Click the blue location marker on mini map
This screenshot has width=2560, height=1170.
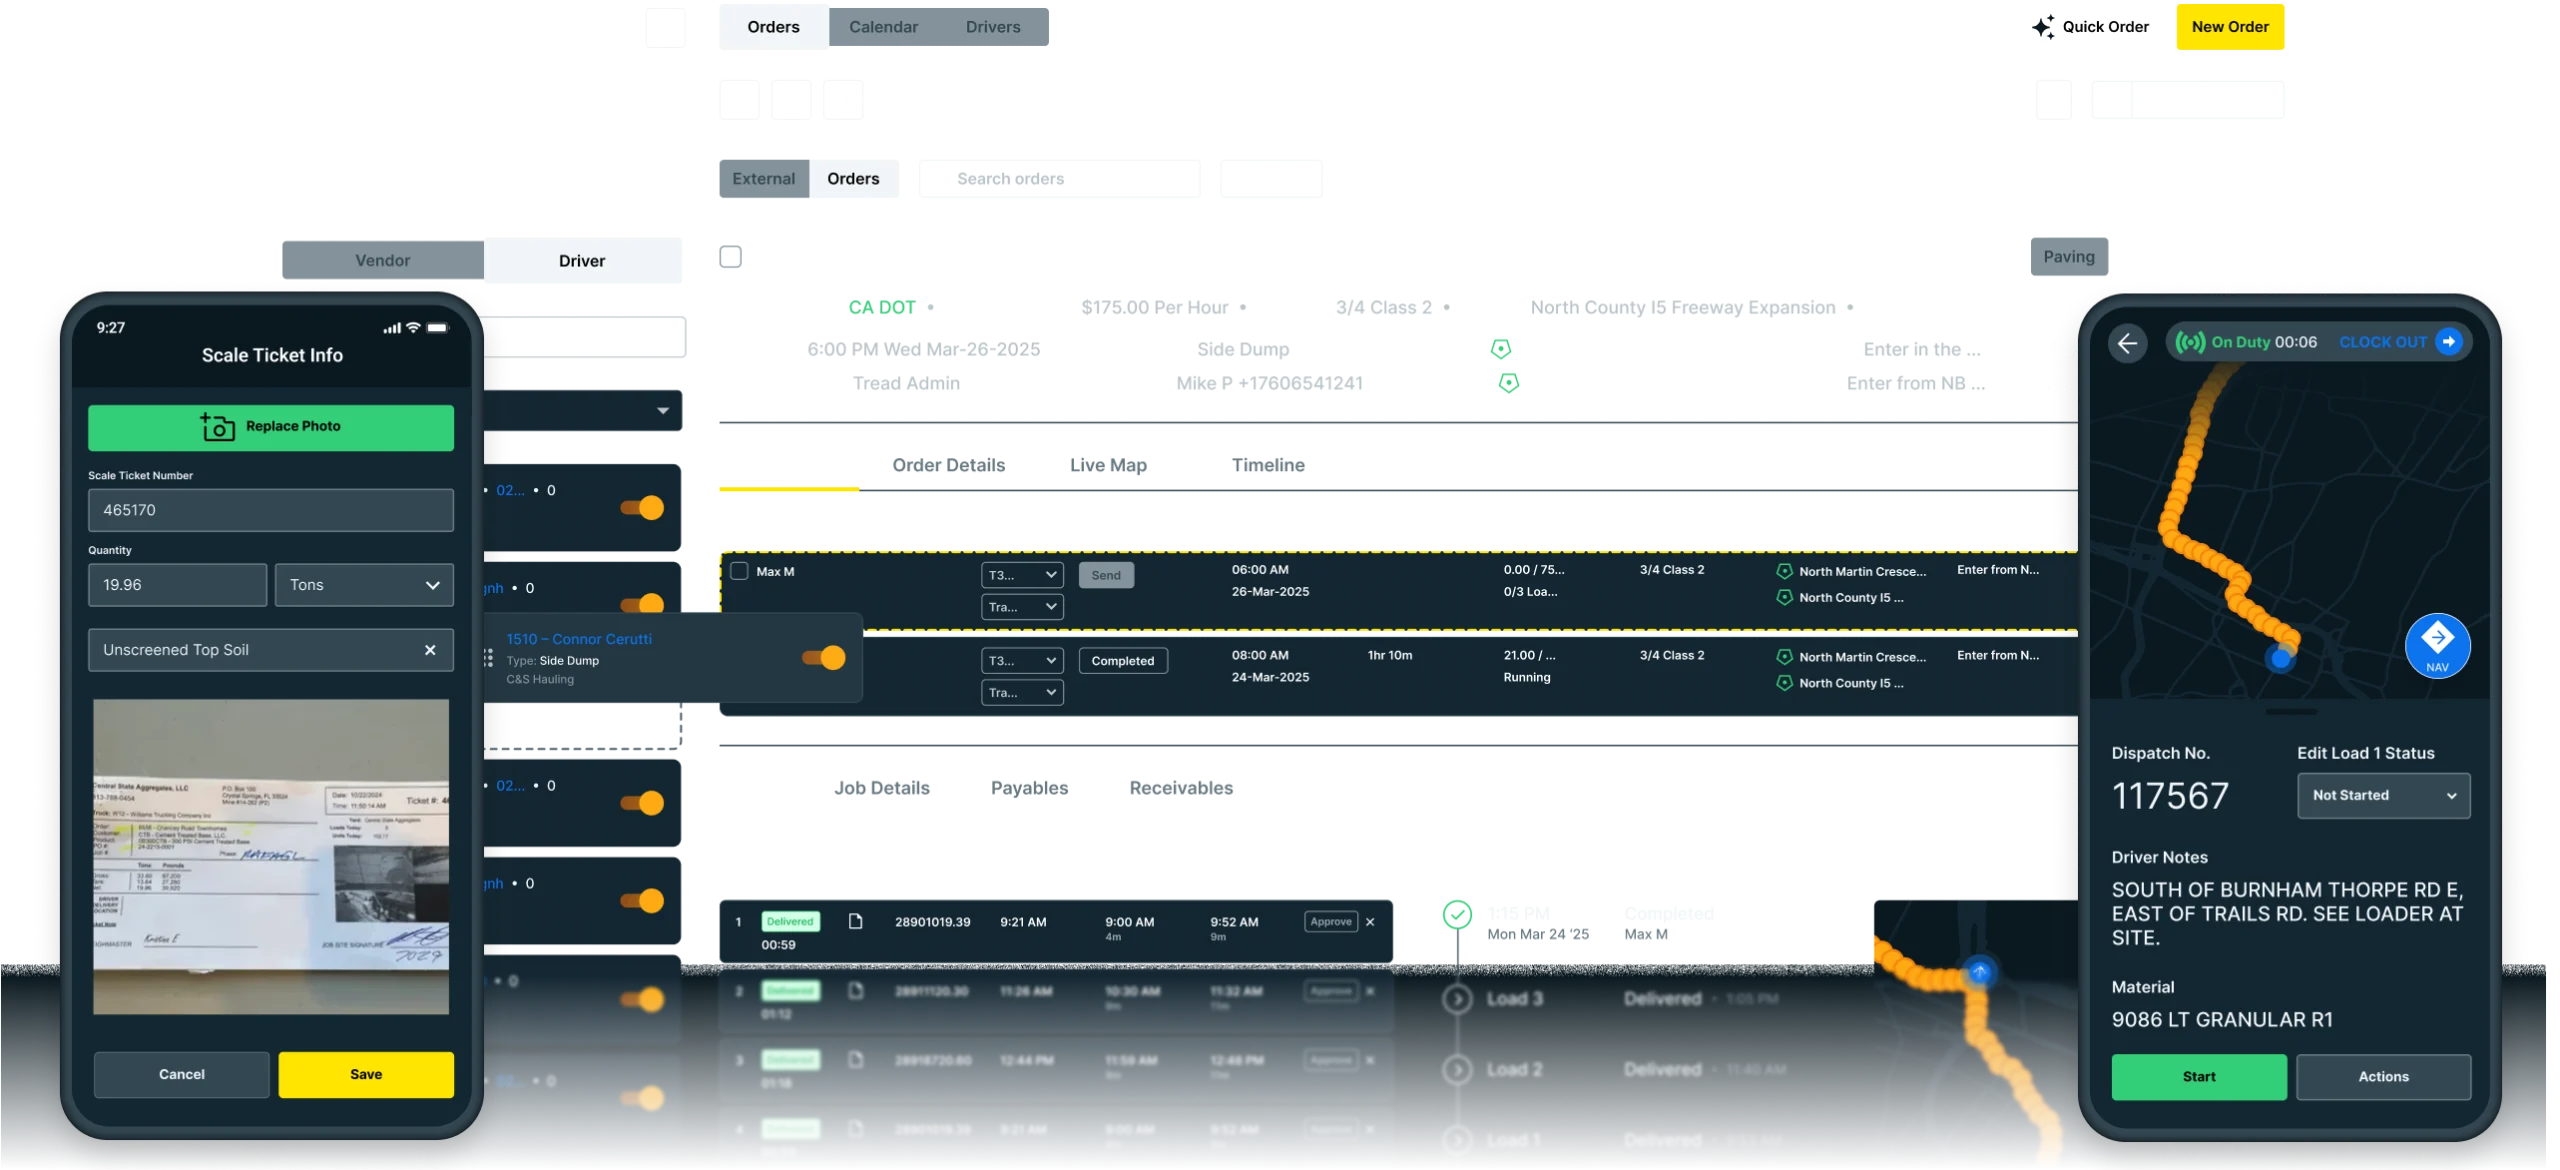pos(1979,970)
